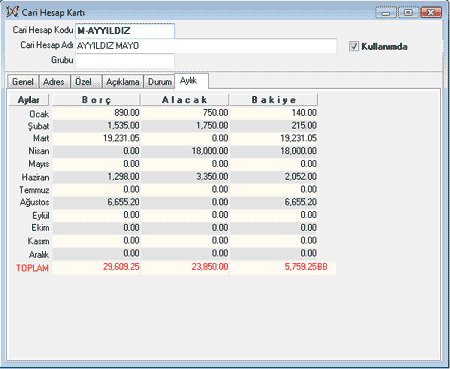Select Ocak Alacak value 750.00
The width and height of the screenshot is (450, 369).
215,113
